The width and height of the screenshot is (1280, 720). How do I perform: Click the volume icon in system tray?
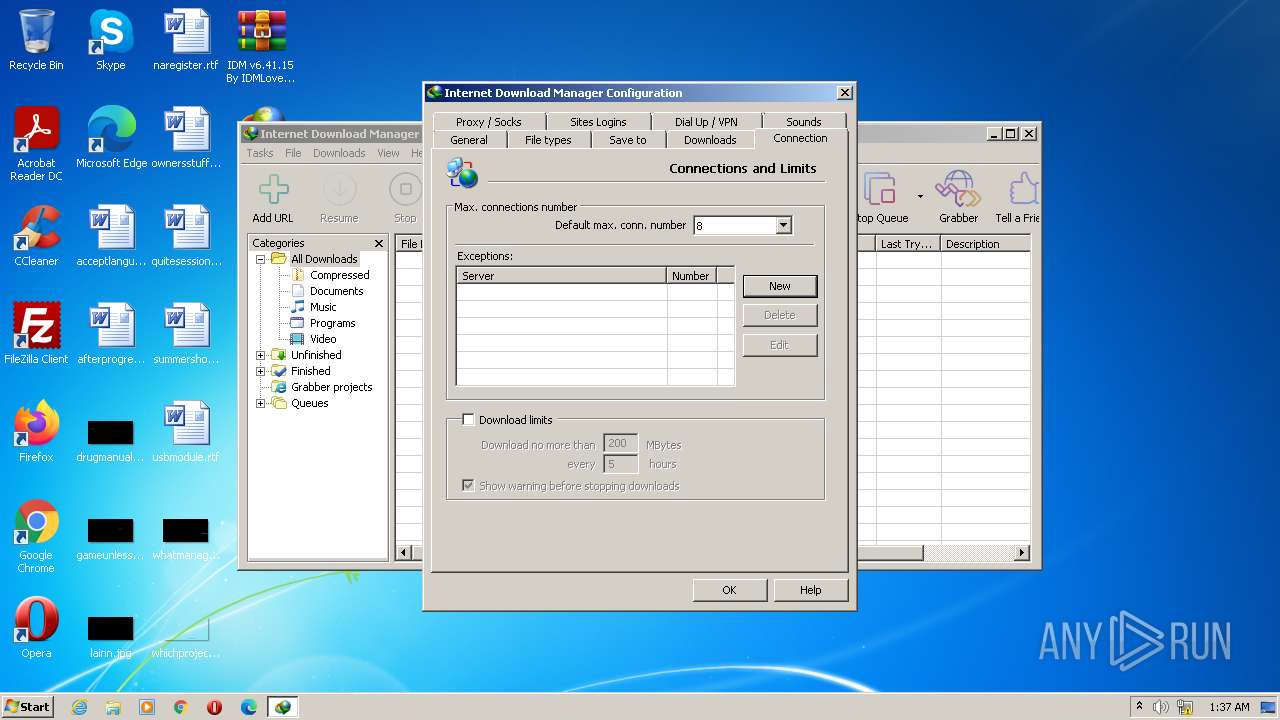click(x=1161, y=707)
